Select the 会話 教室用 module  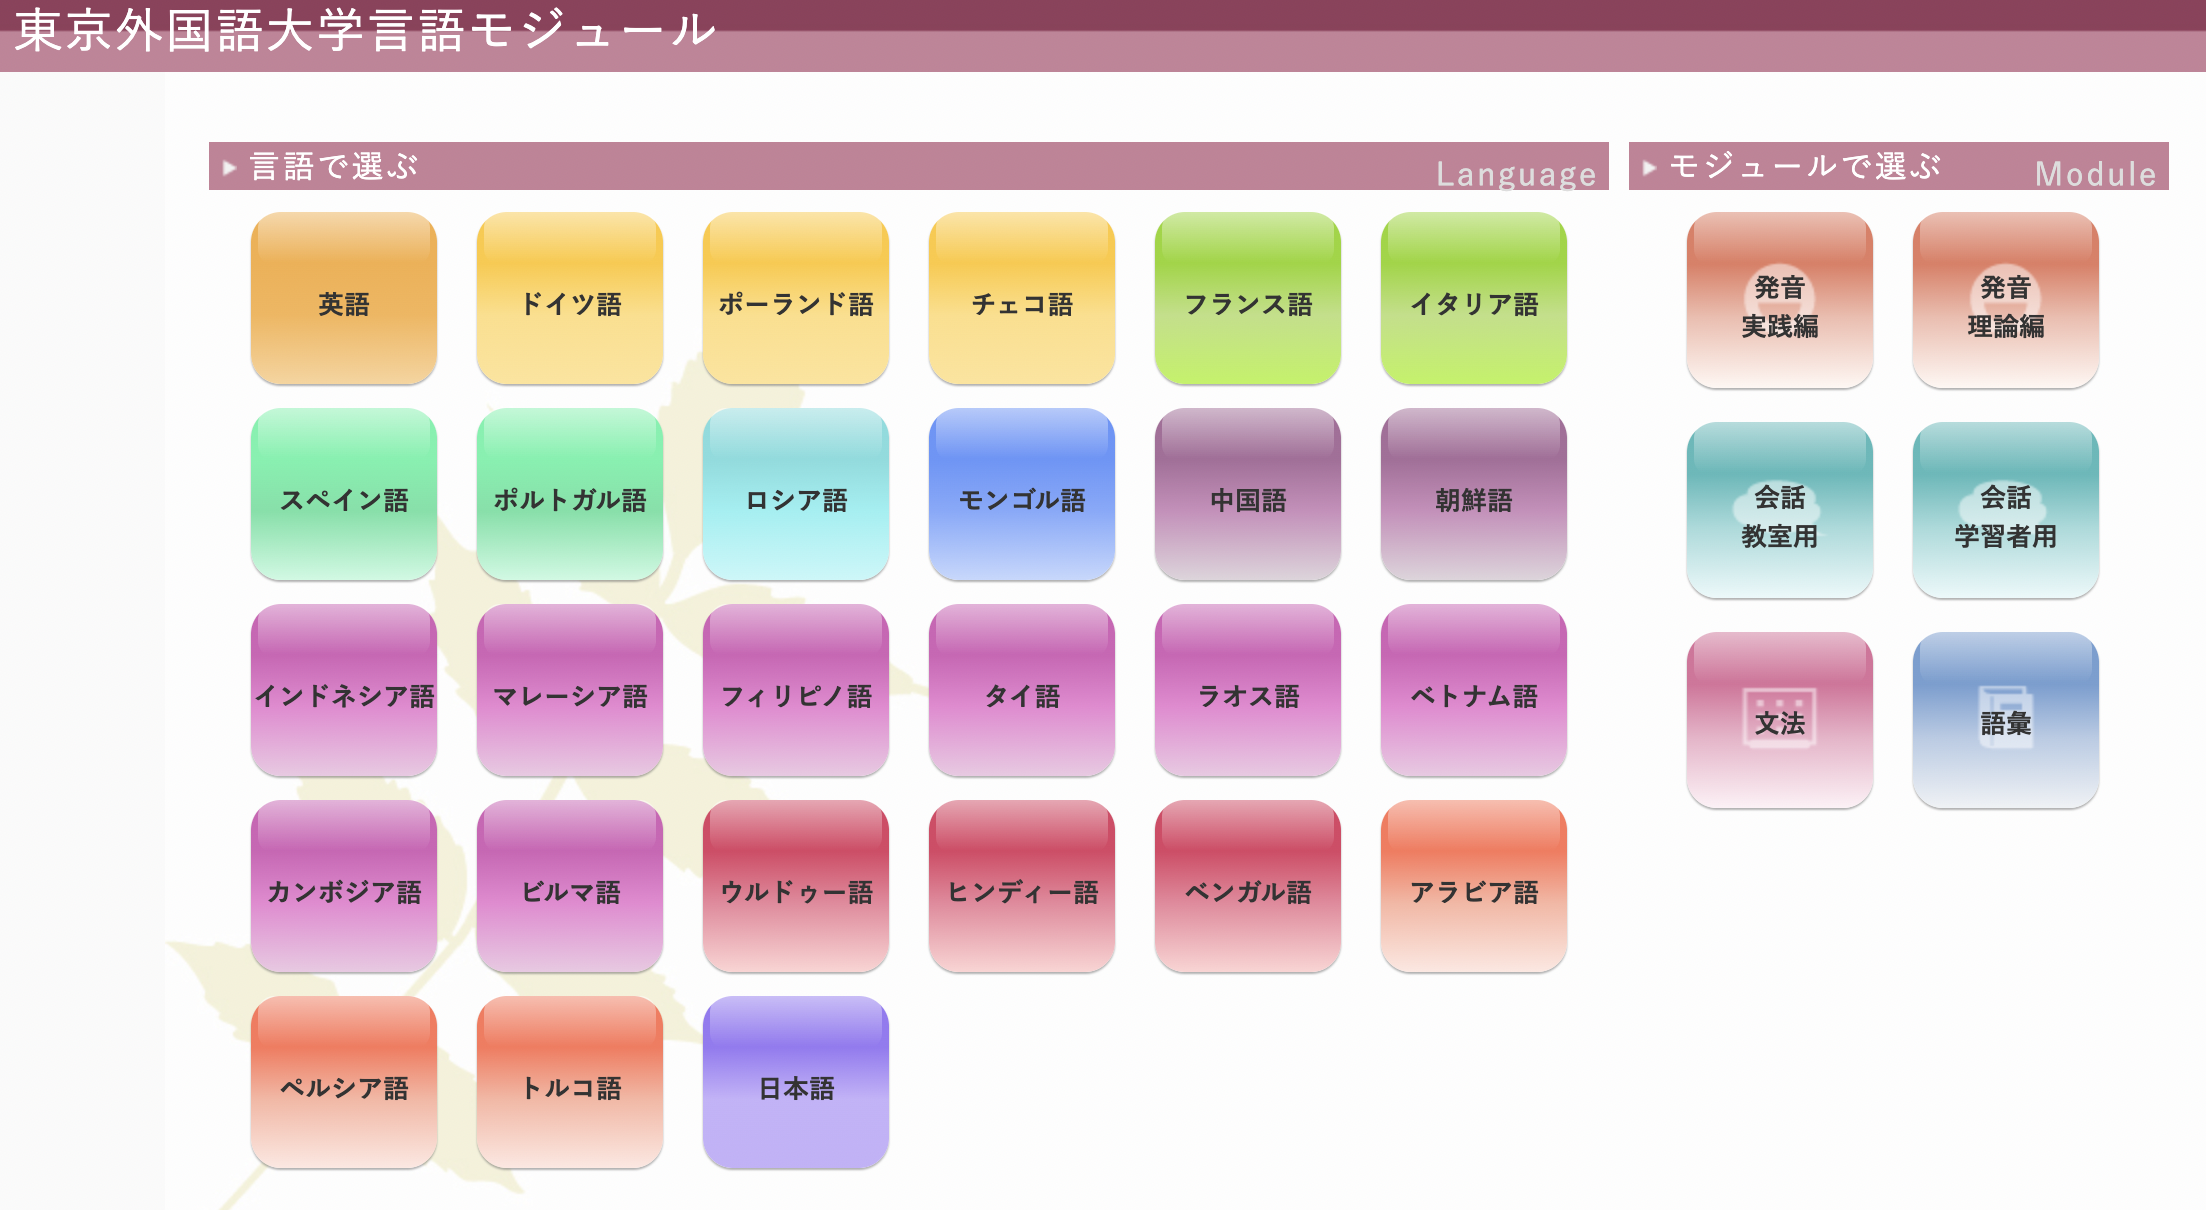pos(1780,510)
